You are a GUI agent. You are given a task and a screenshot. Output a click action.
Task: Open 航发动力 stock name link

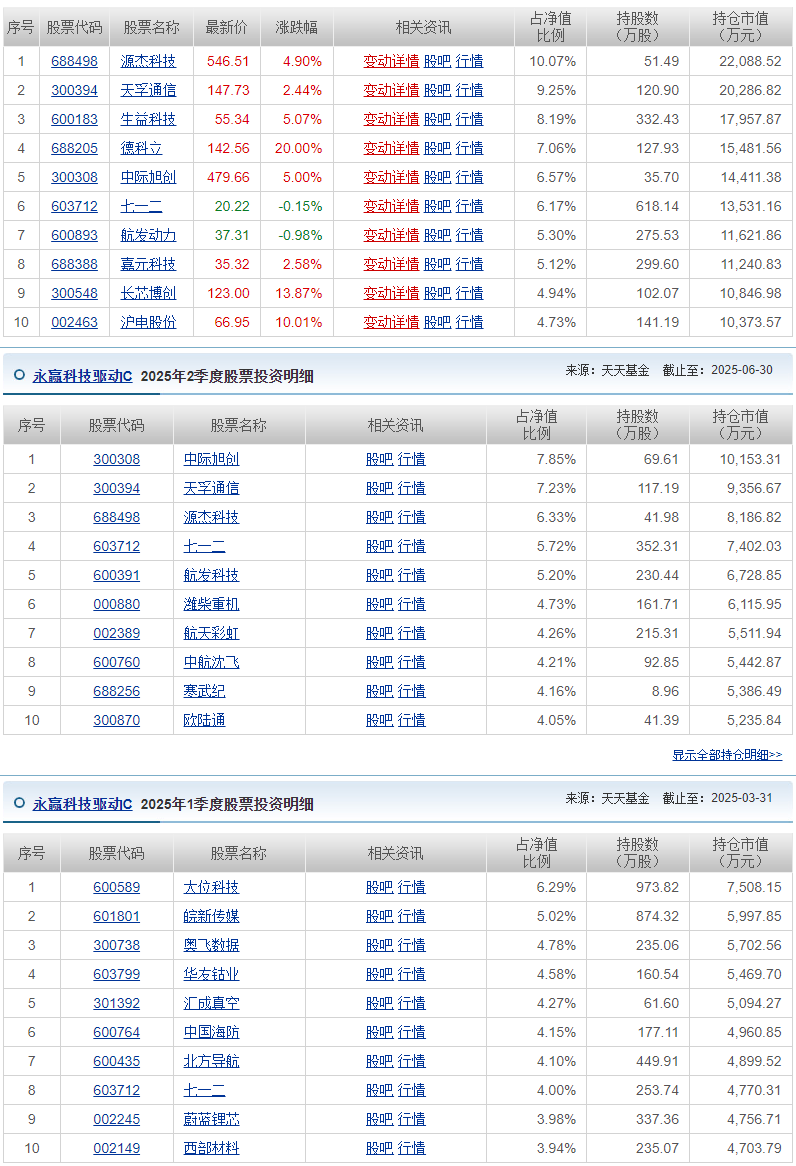point(148,236)
